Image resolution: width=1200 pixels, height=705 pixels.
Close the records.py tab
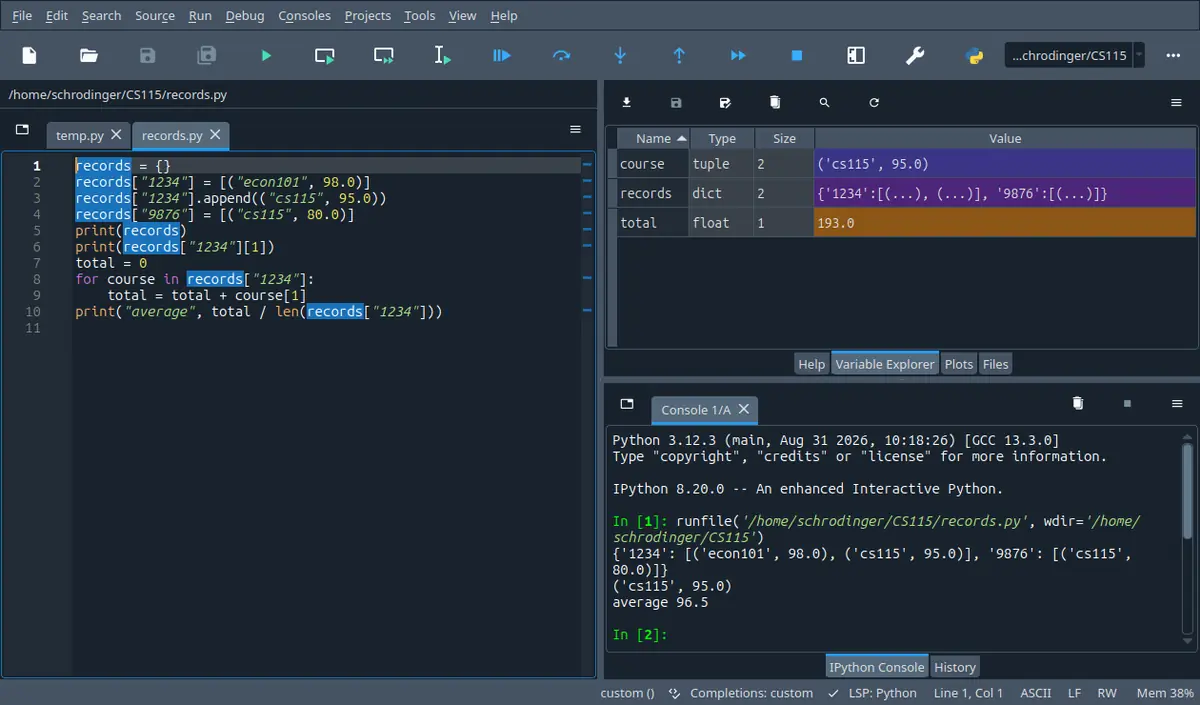(216, 135)
